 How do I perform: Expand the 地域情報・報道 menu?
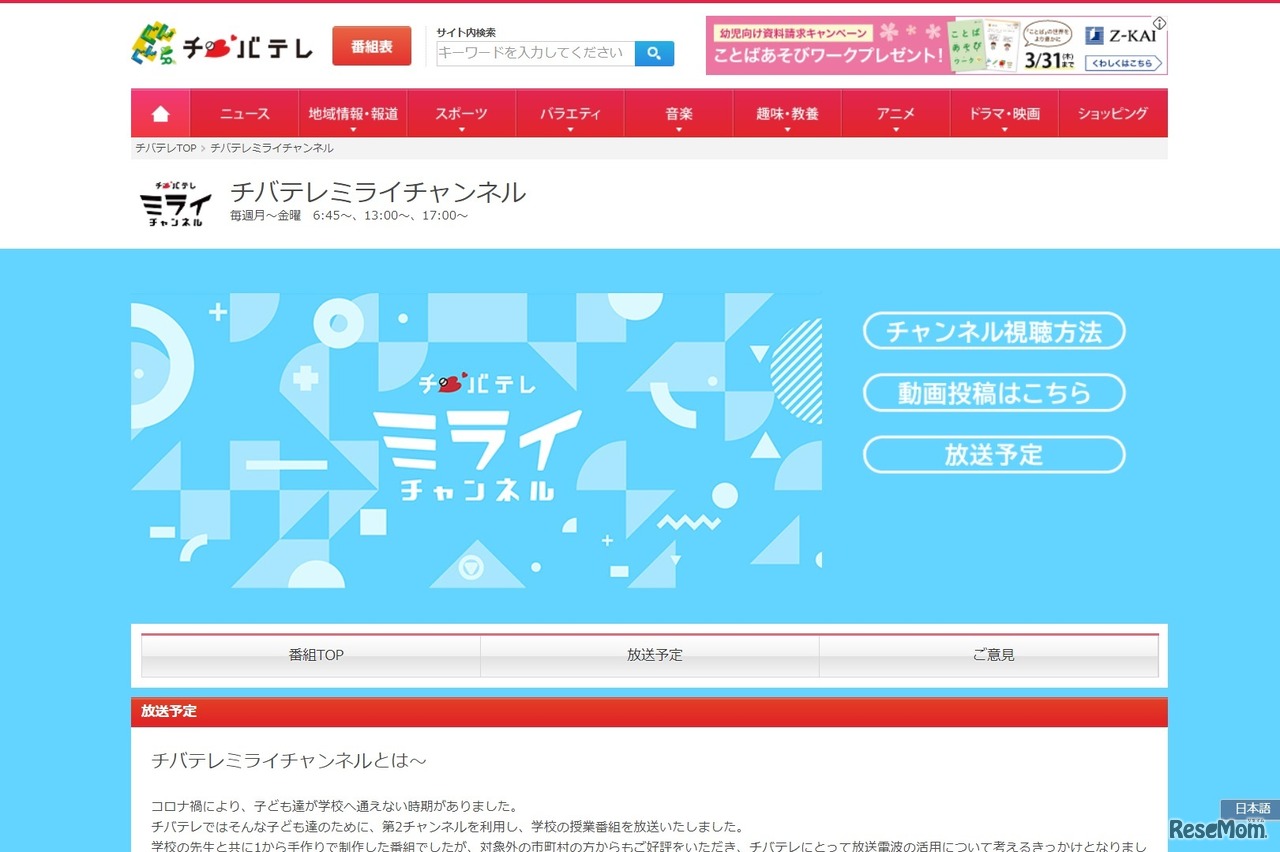coord(353,114)
